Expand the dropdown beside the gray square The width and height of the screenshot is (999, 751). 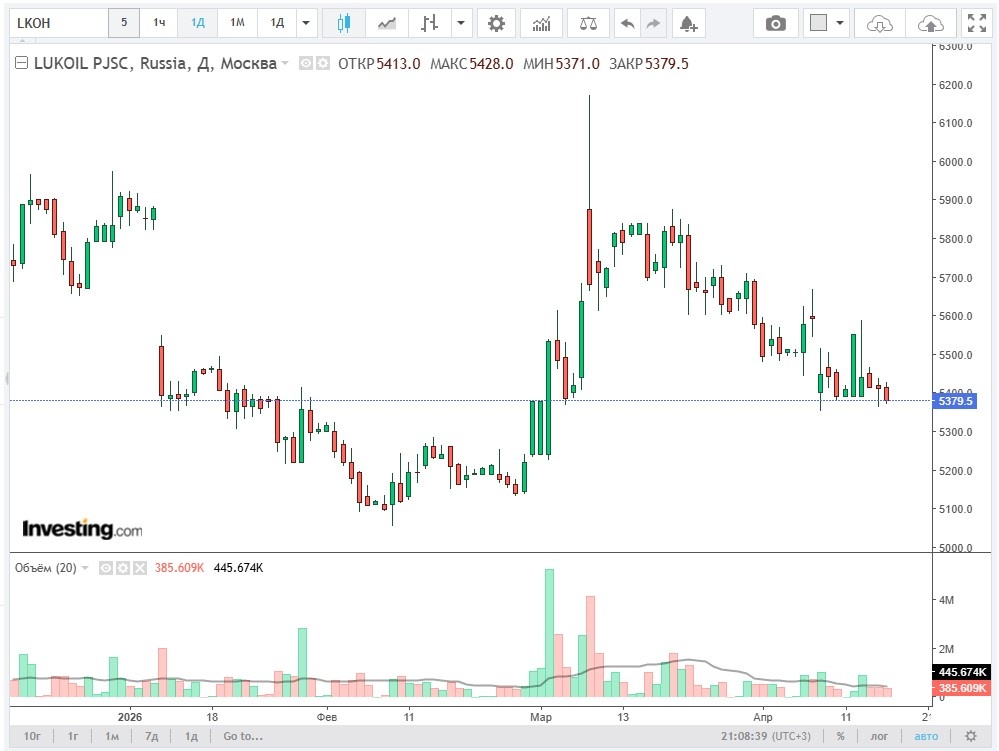point(840,23)
